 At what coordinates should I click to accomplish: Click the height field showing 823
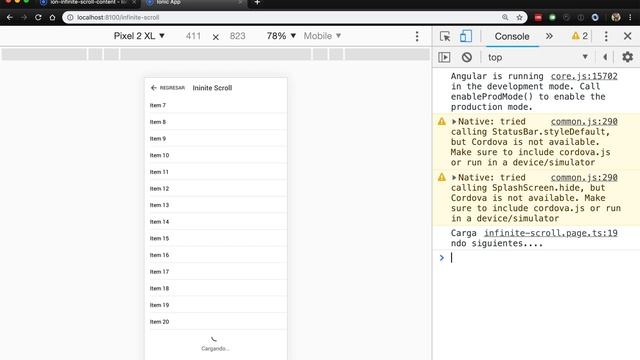click(238, 36)
